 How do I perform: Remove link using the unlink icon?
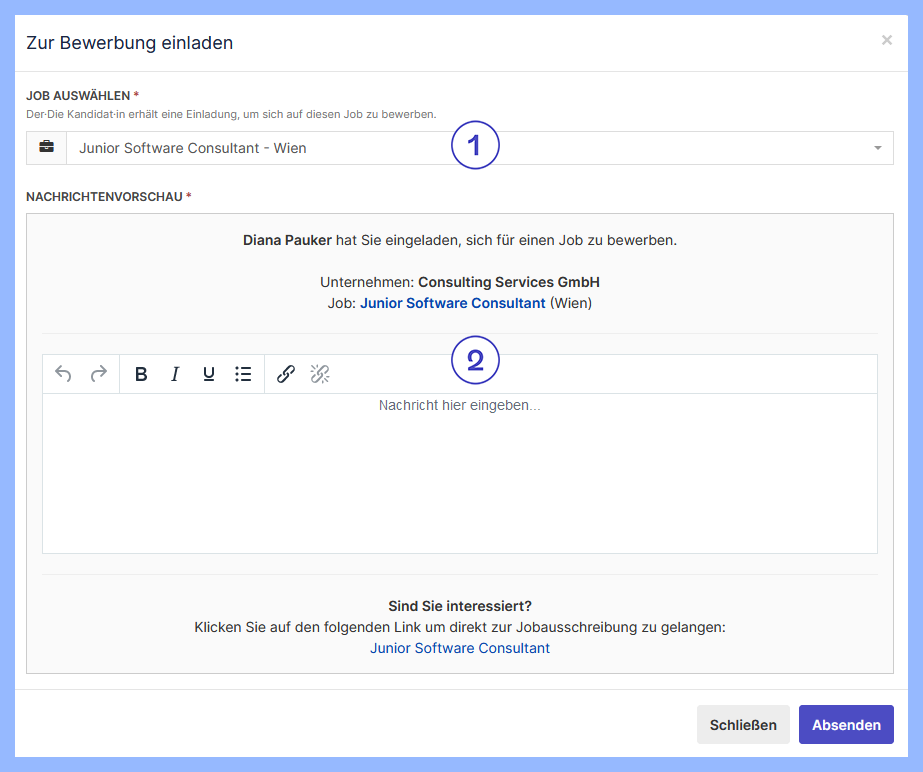[320, 374]
